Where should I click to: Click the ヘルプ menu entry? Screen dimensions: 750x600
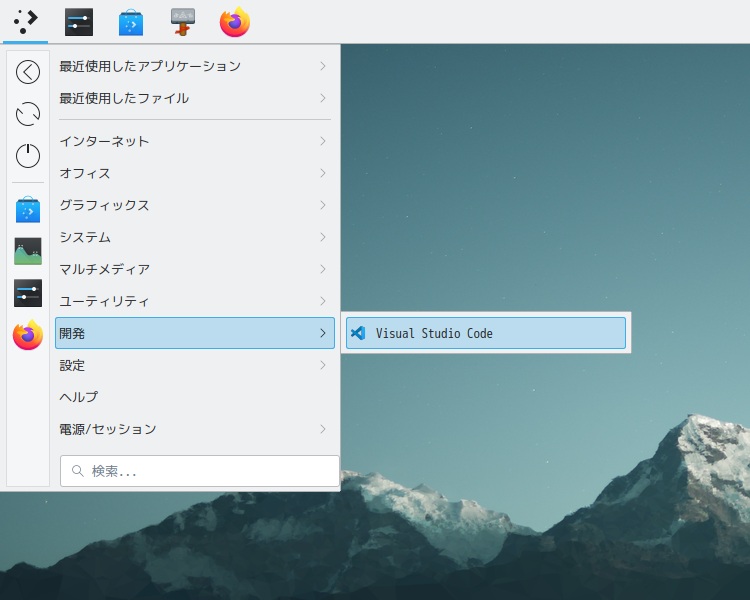point(195,397)
